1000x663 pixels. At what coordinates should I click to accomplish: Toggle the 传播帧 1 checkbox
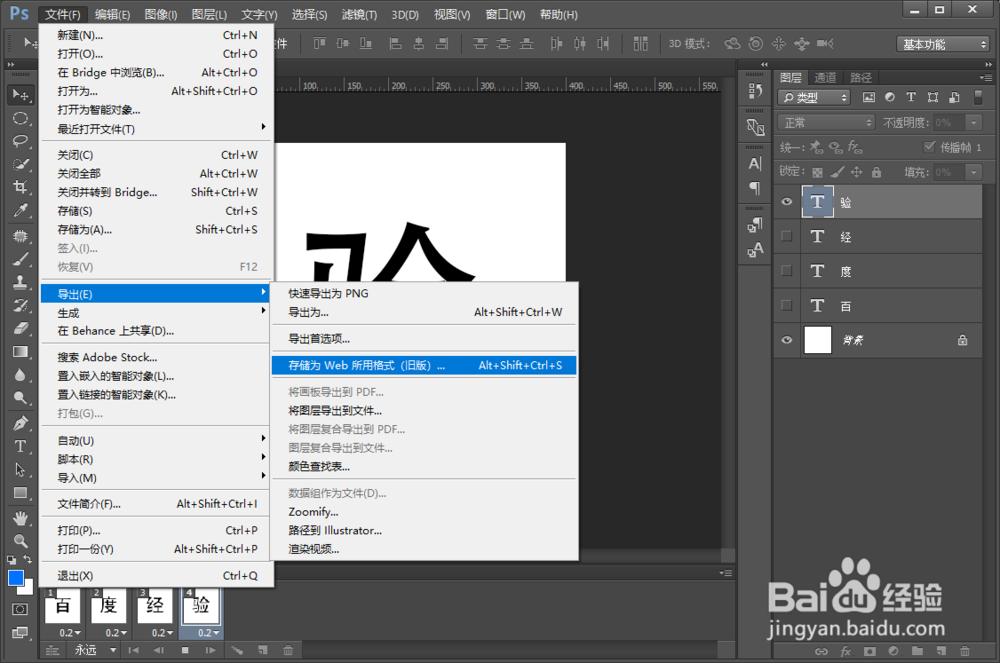coord(930,147)
